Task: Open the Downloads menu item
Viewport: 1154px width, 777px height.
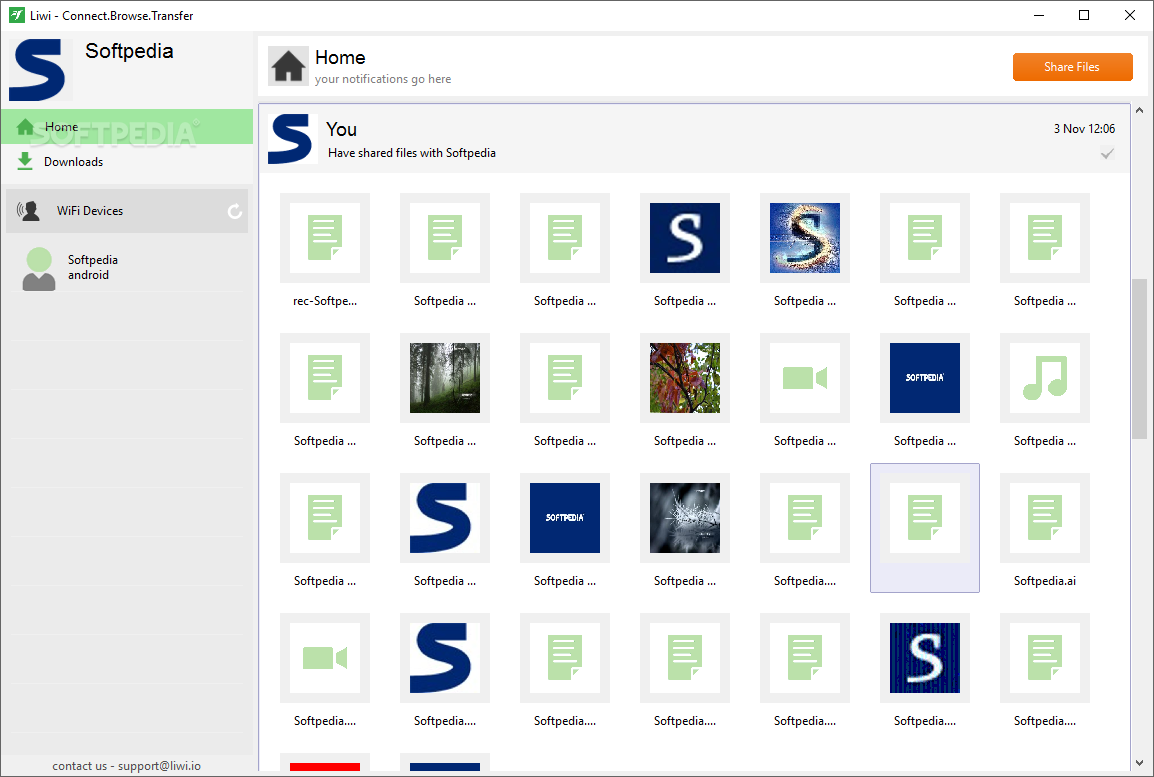Action: tap(127, 161)
